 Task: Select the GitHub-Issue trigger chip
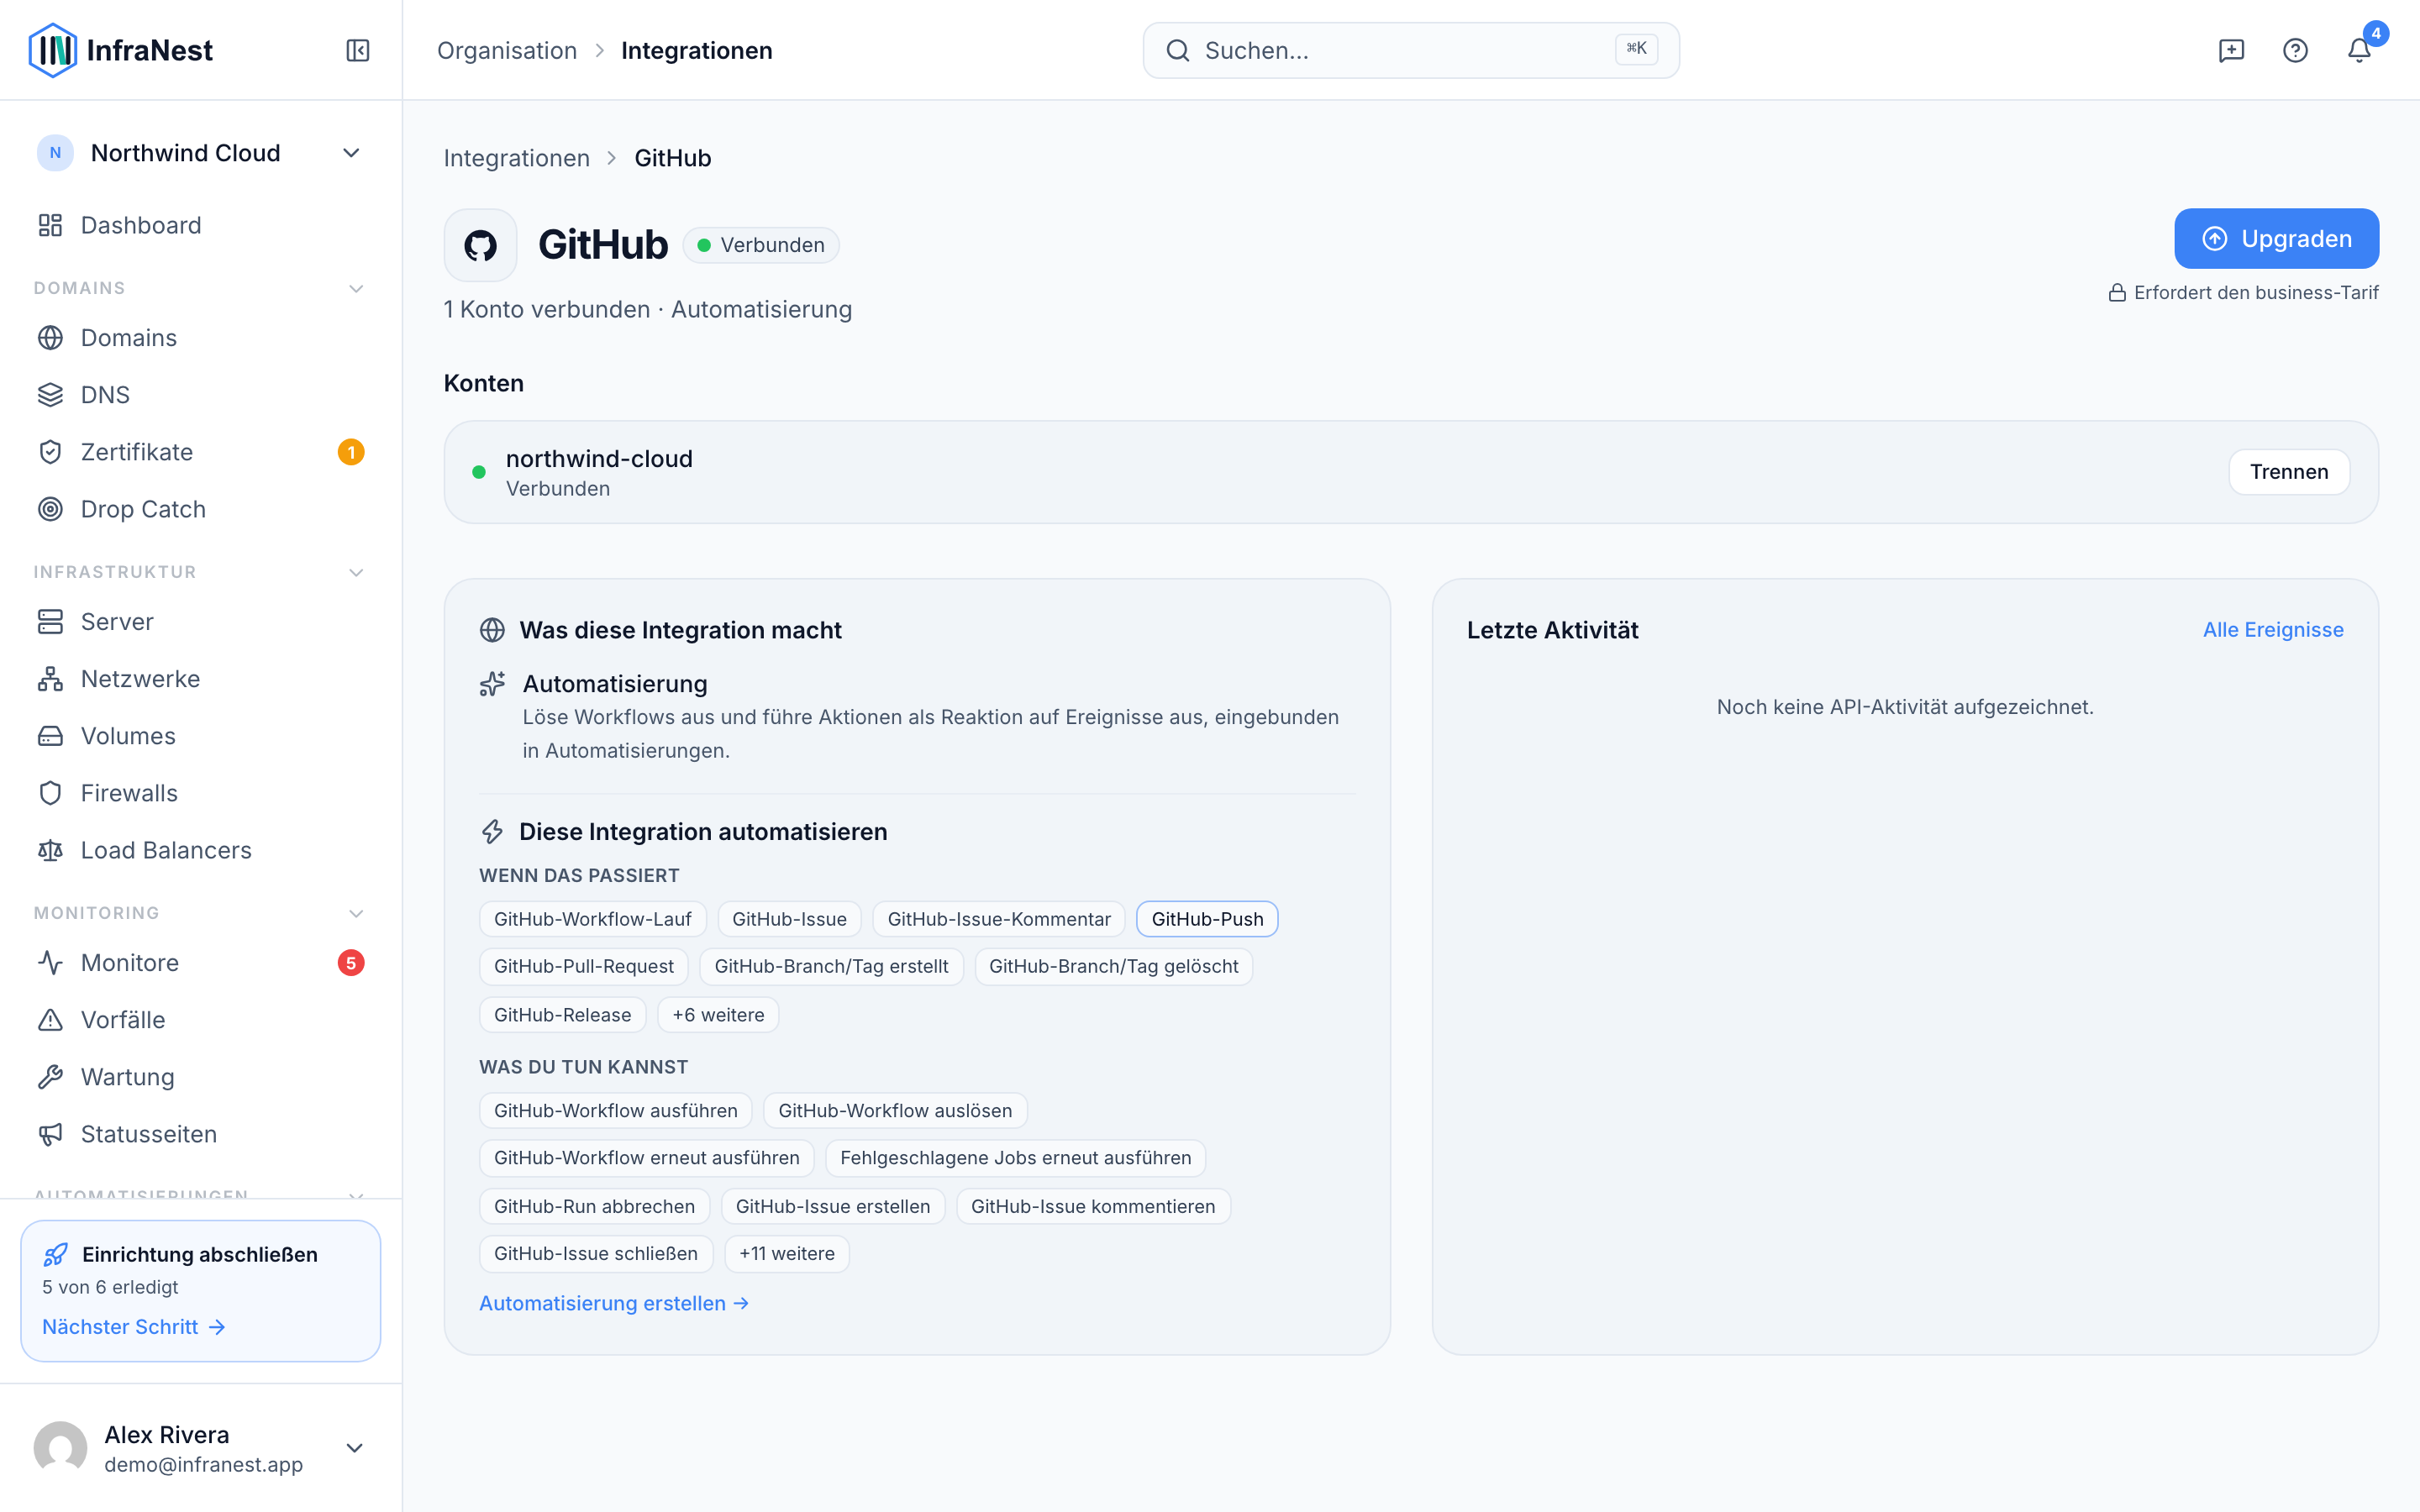tap(789, 919)
